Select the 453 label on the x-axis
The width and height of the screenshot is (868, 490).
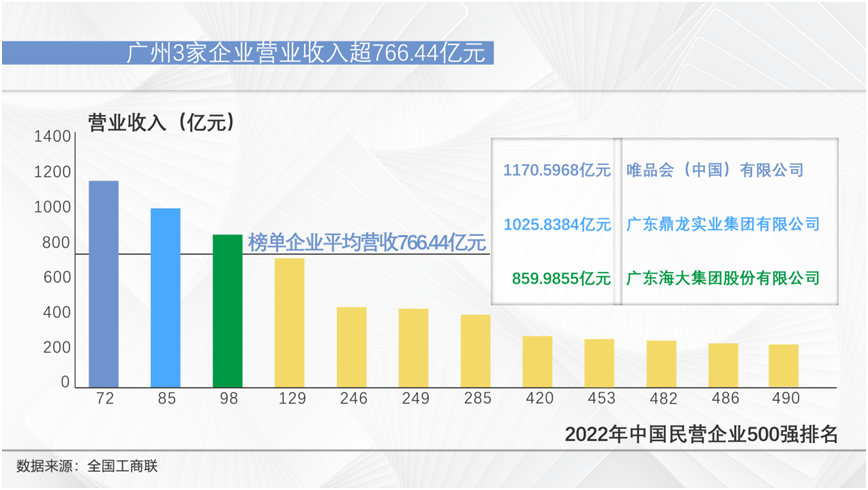tap(599, 399)
